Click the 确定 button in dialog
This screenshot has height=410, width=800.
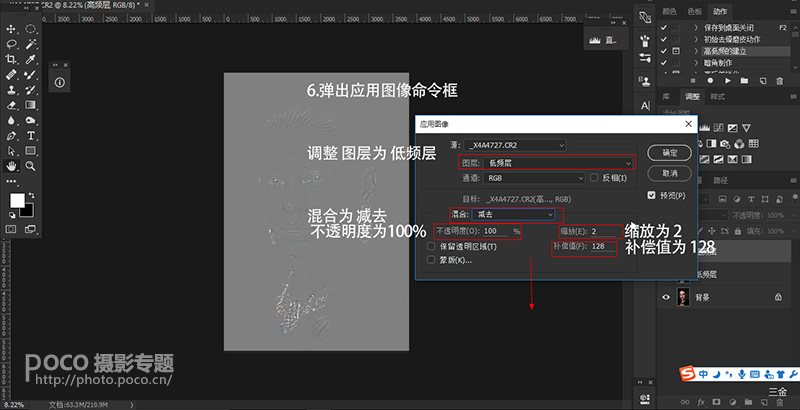670,153
